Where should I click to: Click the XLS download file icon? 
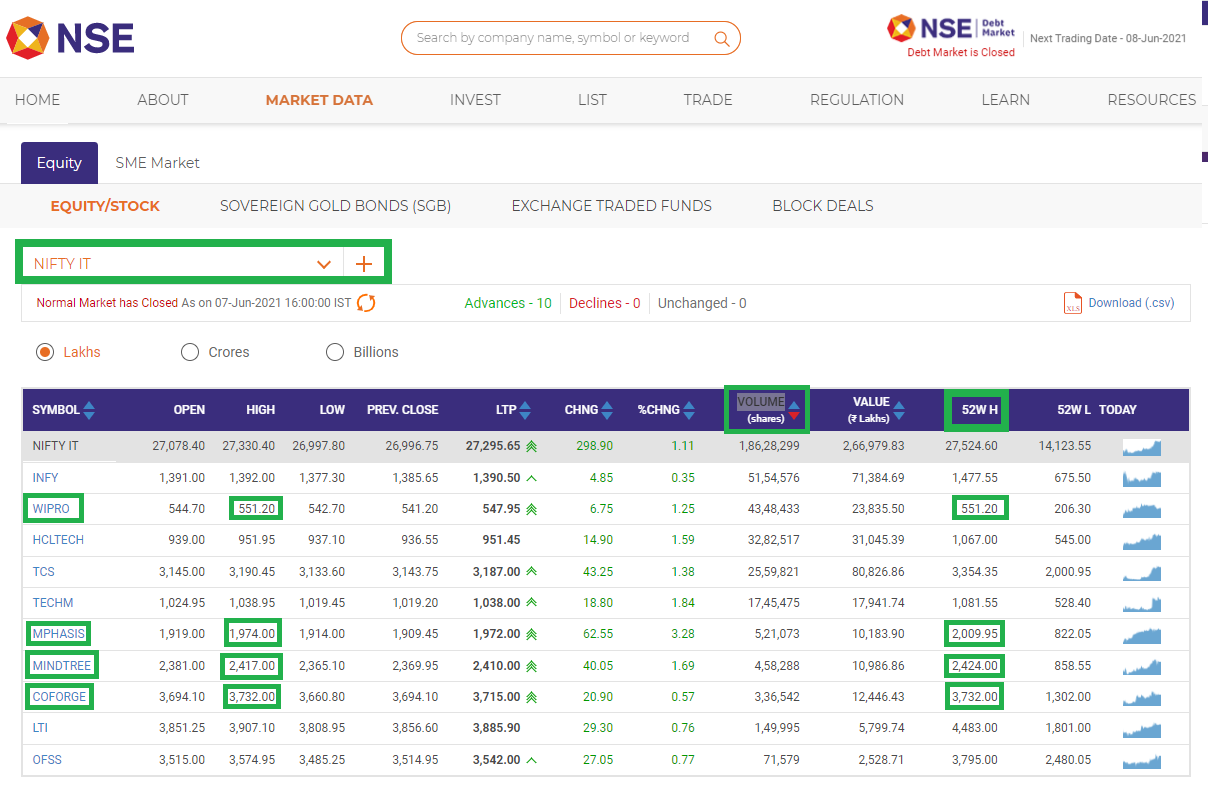[x=1075, y=302]
